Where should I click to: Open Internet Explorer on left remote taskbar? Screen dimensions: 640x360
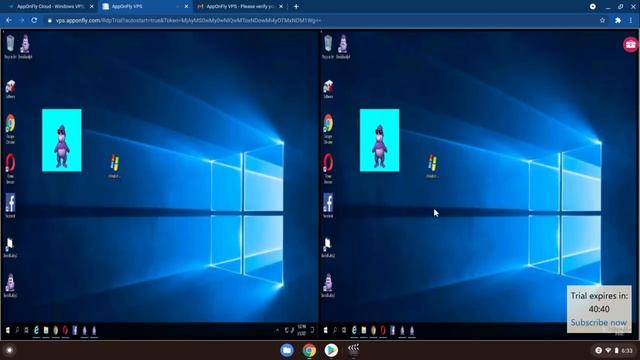36,330
